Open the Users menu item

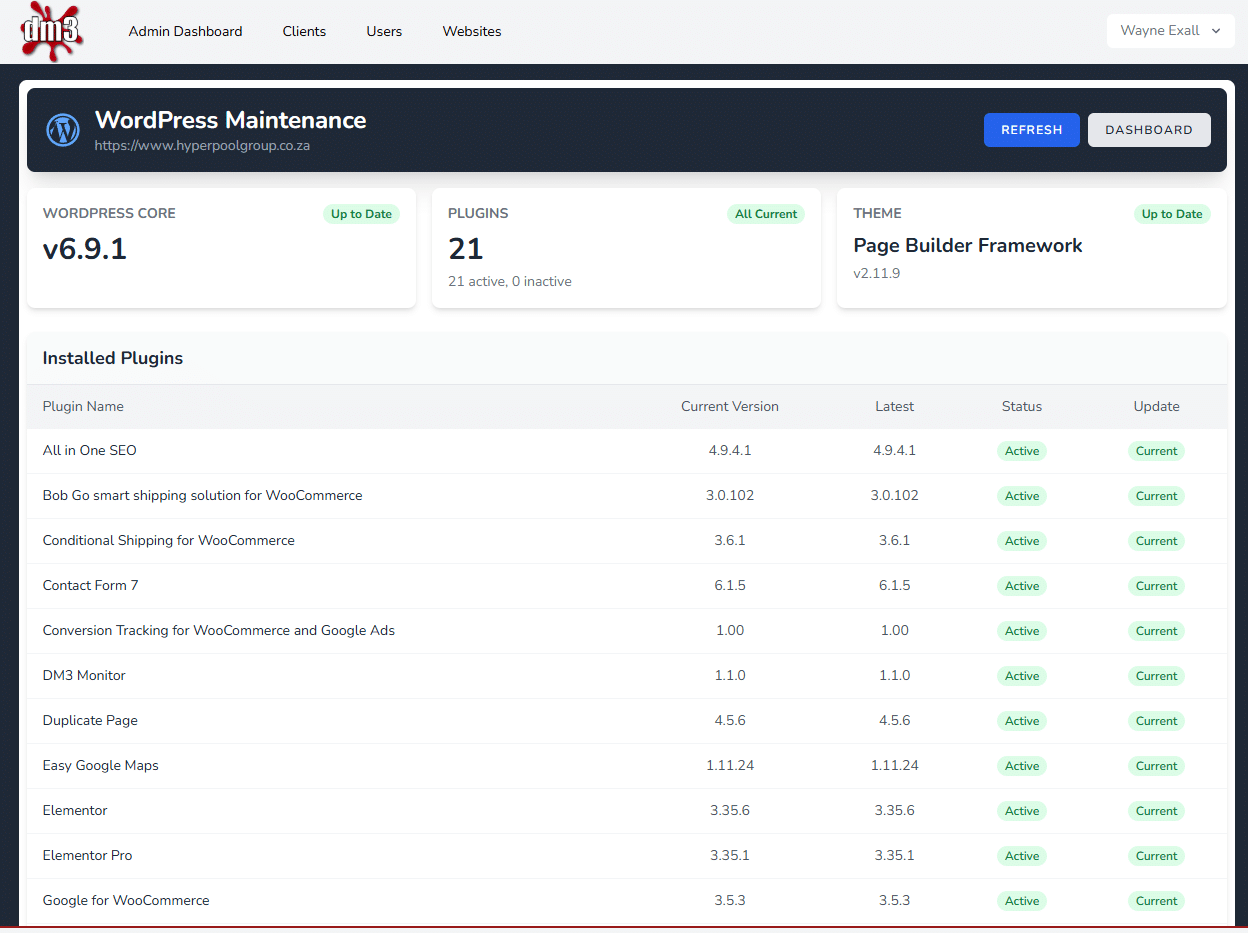point(384,31)
